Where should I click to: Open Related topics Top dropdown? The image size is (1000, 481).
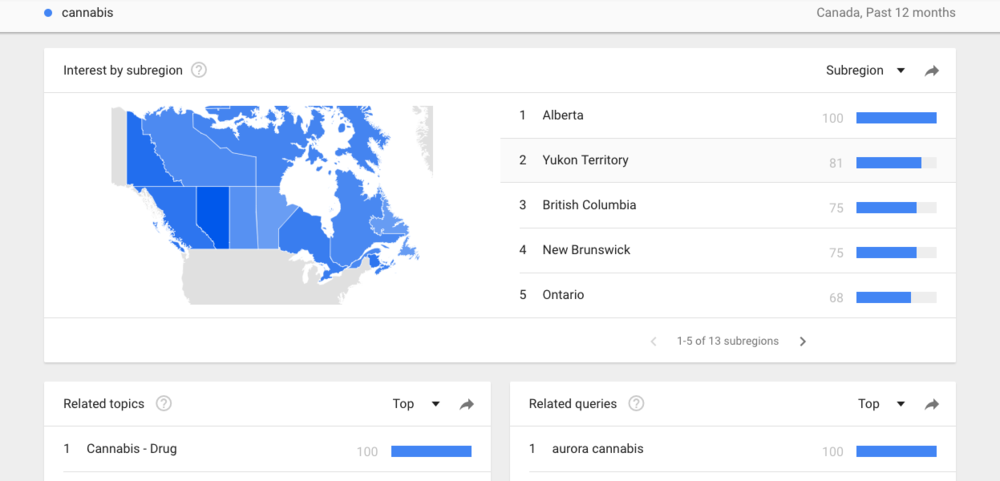coord(416,404)
